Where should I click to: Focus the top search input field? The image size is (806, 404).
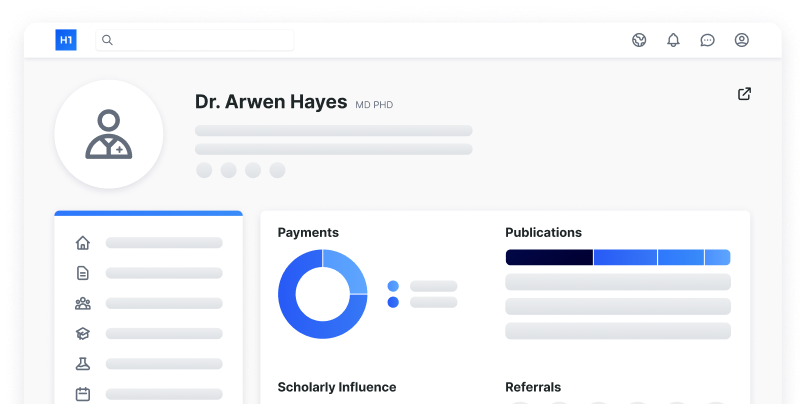click(x=195, y=40)
